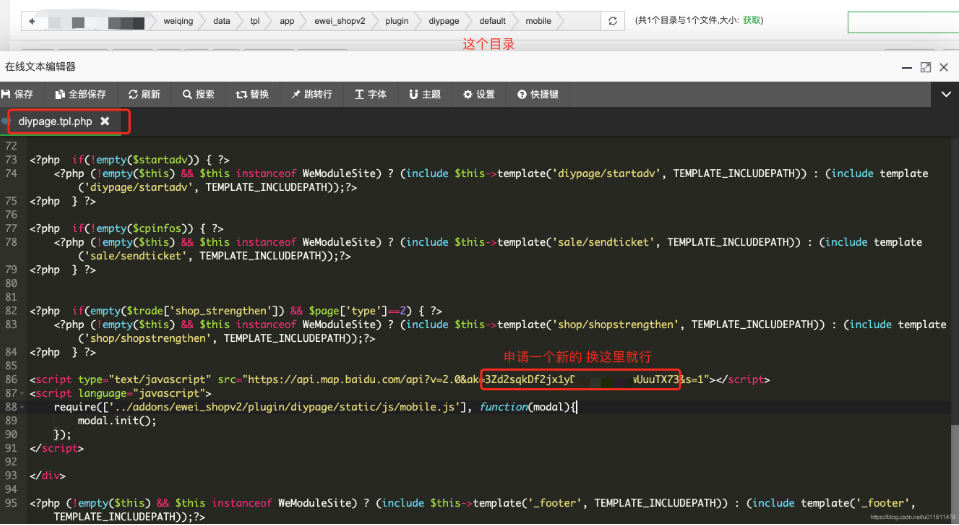Refresh the editor with 刷新 button
The image size is (959, 525).
[x=144, y=94]
